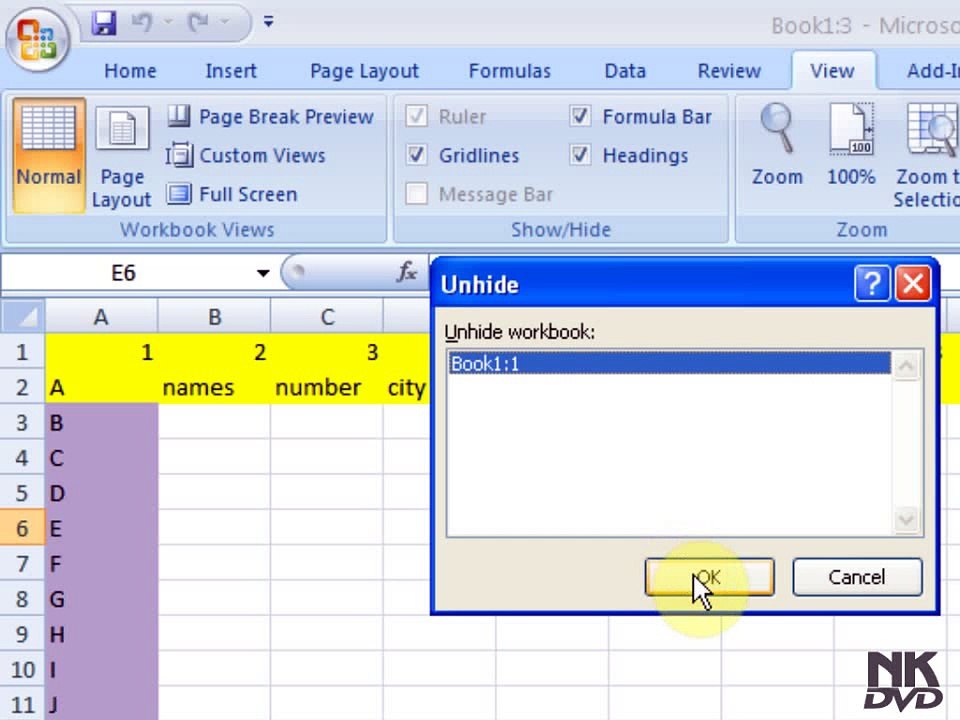Select column B header
Screen dimensions: 960x720
click(214, 317)
